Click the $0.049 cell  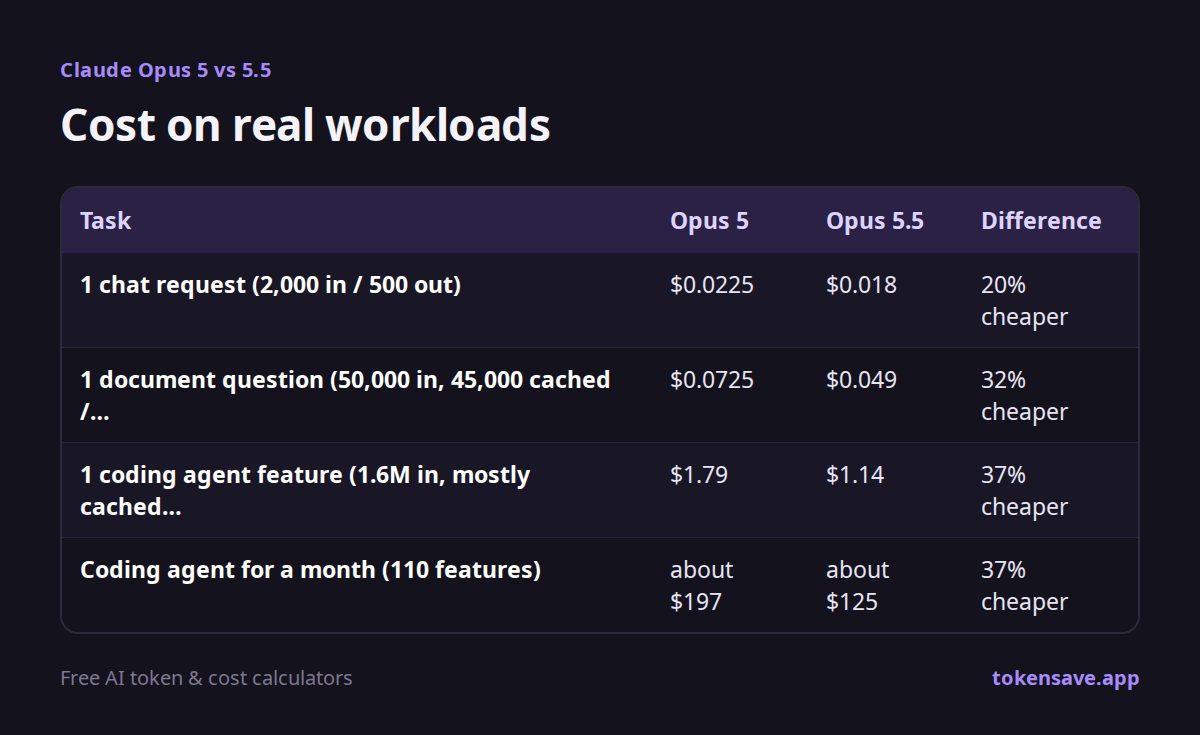(861, 380)
